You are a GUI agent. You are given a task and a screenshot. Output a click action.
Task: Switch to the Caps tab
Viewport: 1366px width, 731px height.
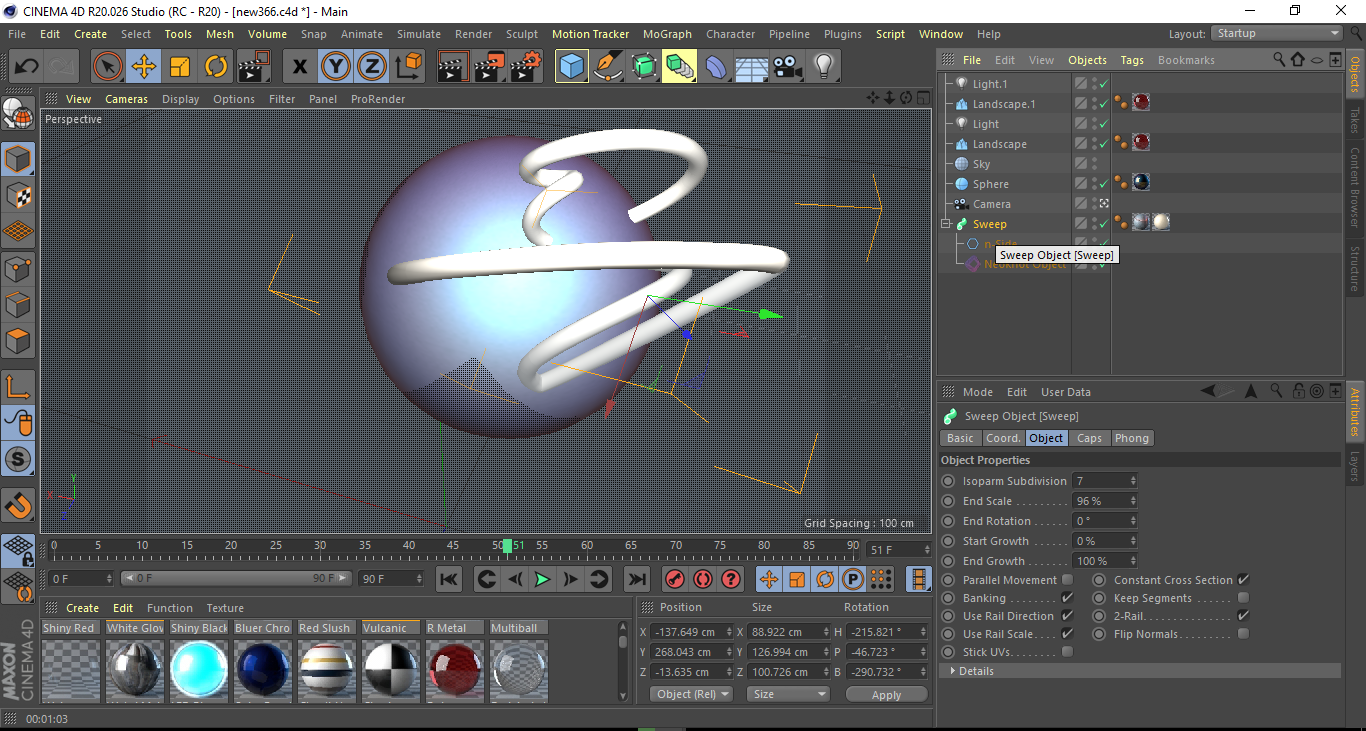(x=1089, y=438)
